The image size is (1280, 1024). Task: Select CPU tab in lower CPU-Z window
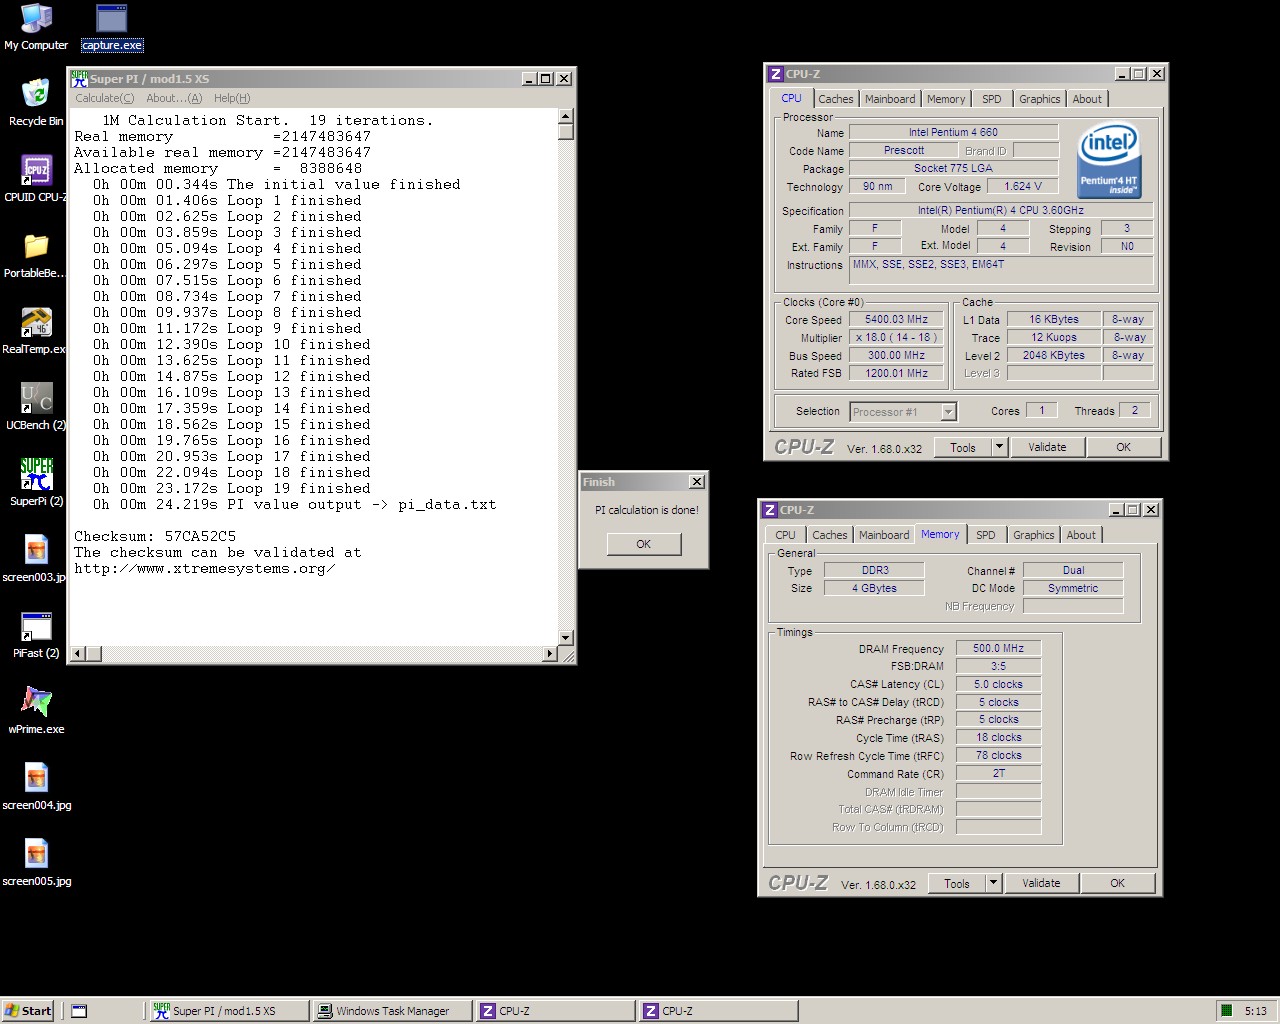(x=785, y=535)
